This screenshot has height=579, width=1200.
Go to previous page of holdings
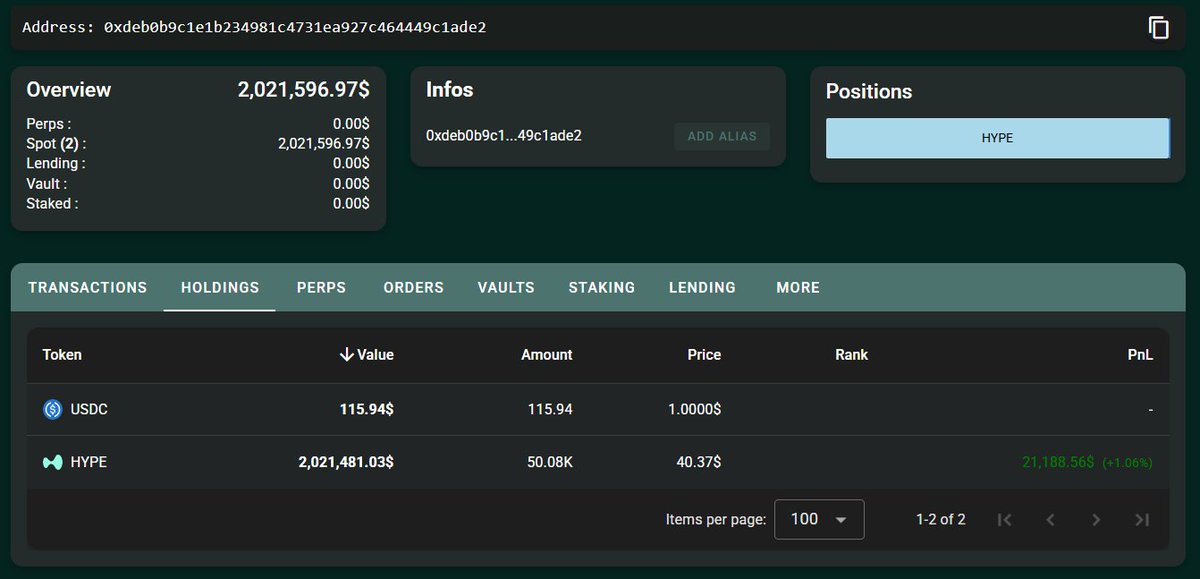pos(1050,519)
